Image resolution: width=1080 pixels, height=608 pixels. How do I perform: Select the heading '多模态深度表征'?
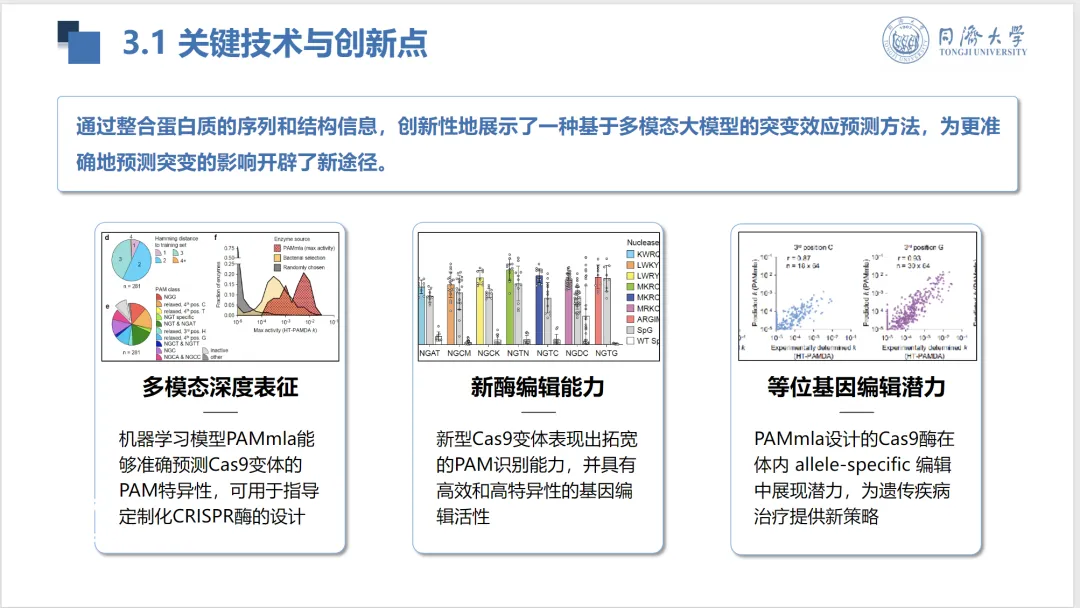coord(220,388)
